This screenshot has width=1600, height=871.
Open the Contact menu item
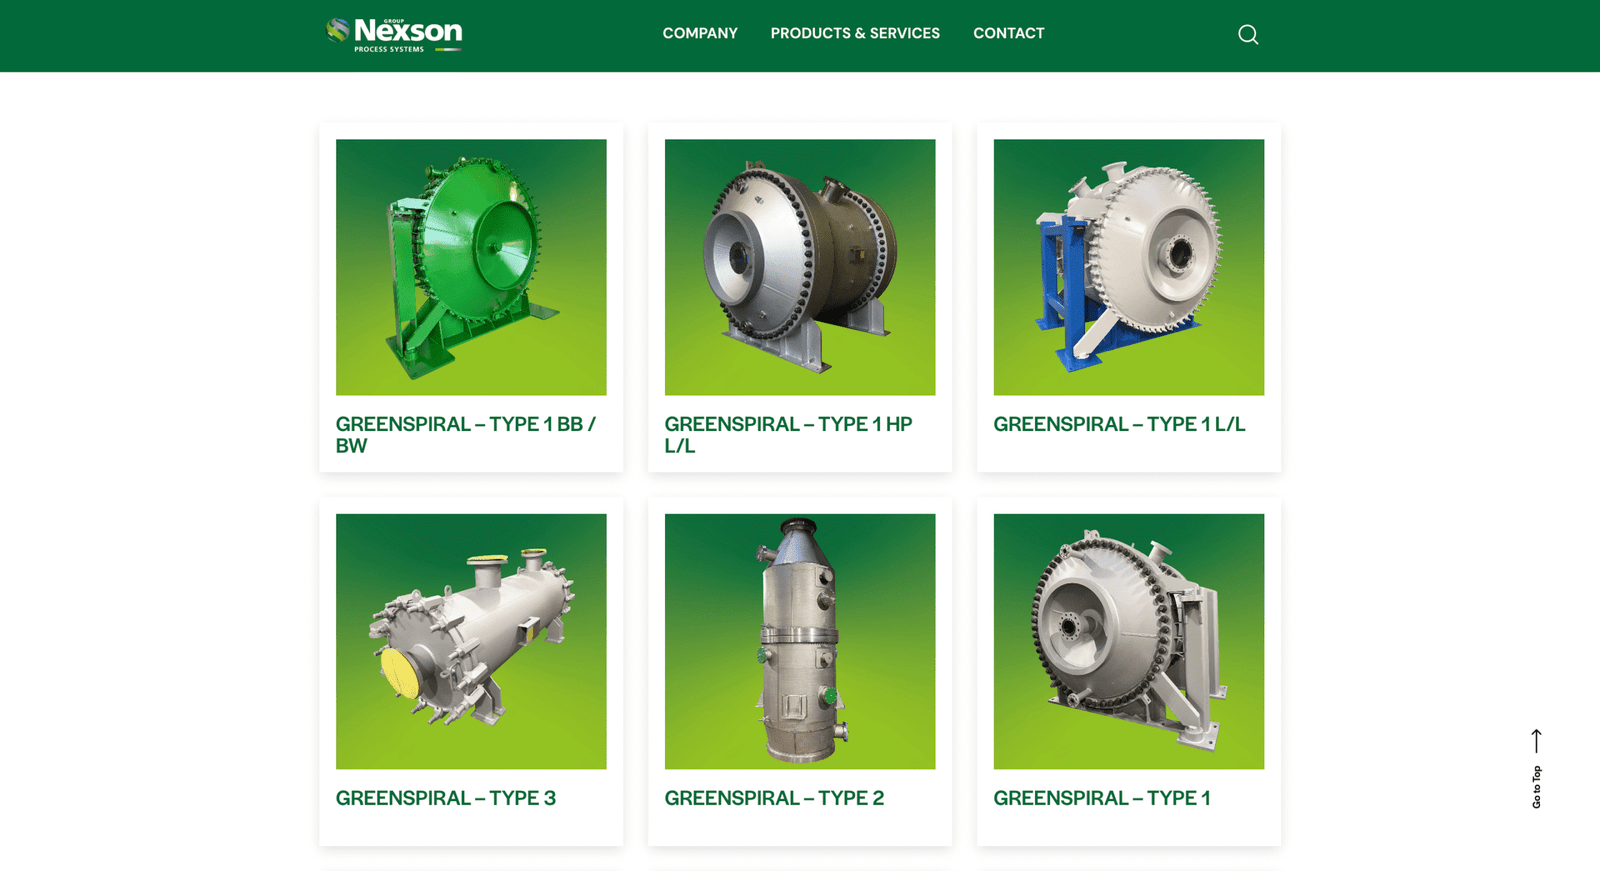tap(1009, 33)
